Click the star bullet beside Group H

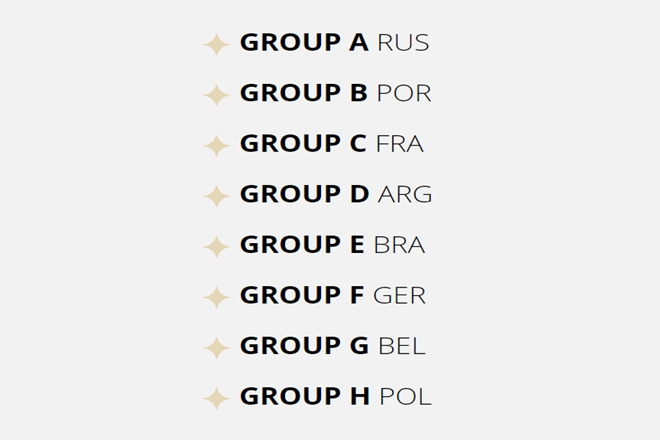(x=216, y=398)
